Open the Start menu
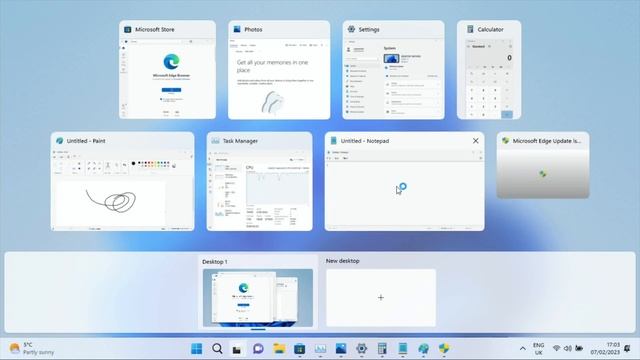The width and height of the screenshot is (640, 360). click(x=197, y=349)
